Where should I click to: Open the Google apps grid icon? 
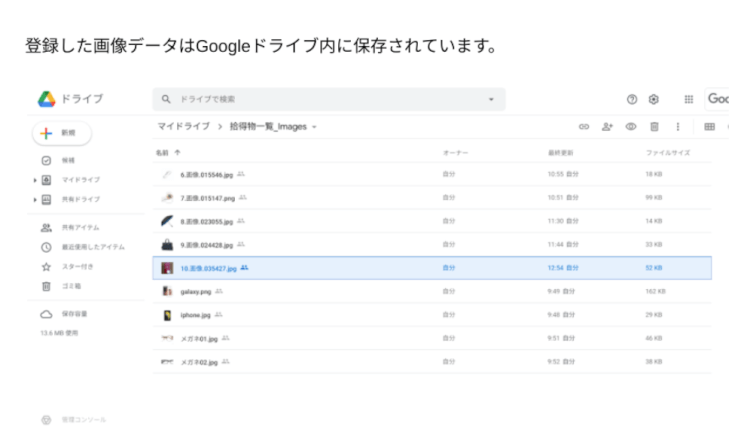(689, 99)
